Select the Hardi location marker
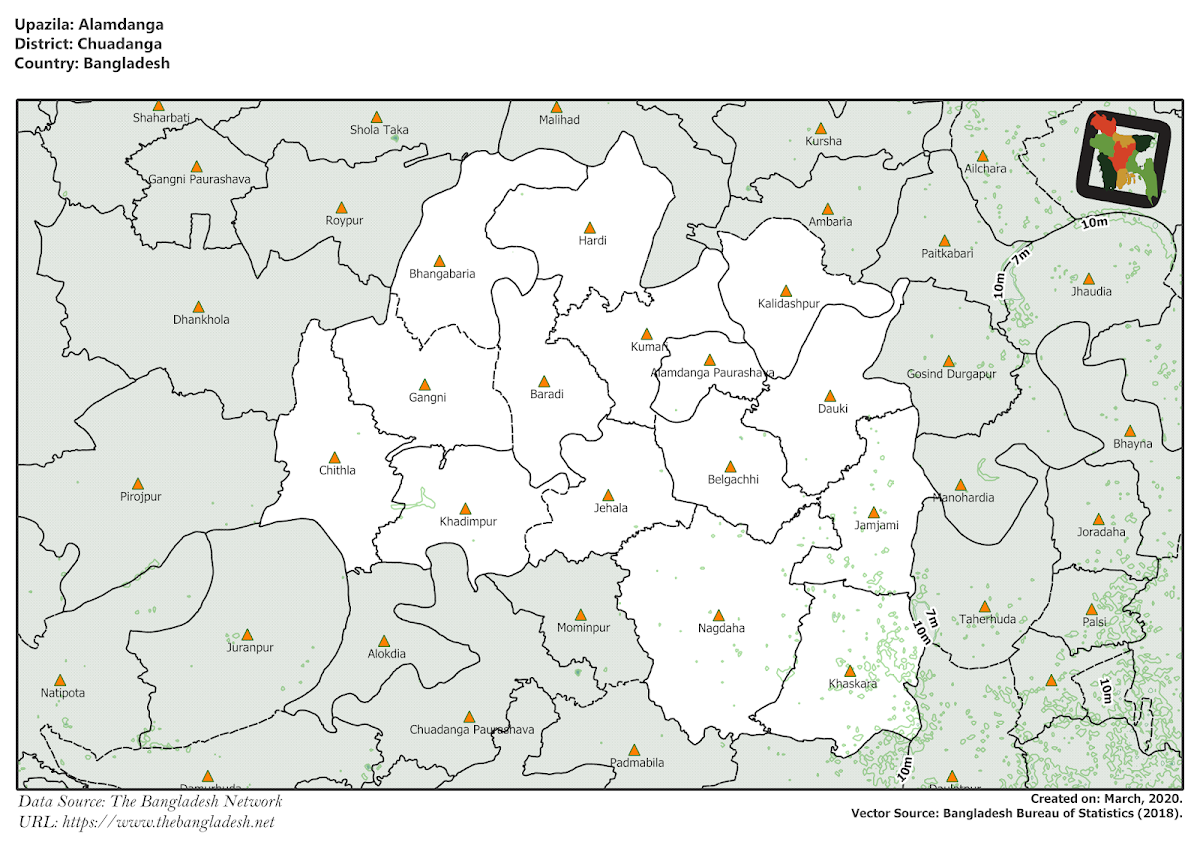1200x848 pixels. pos(591,226)
